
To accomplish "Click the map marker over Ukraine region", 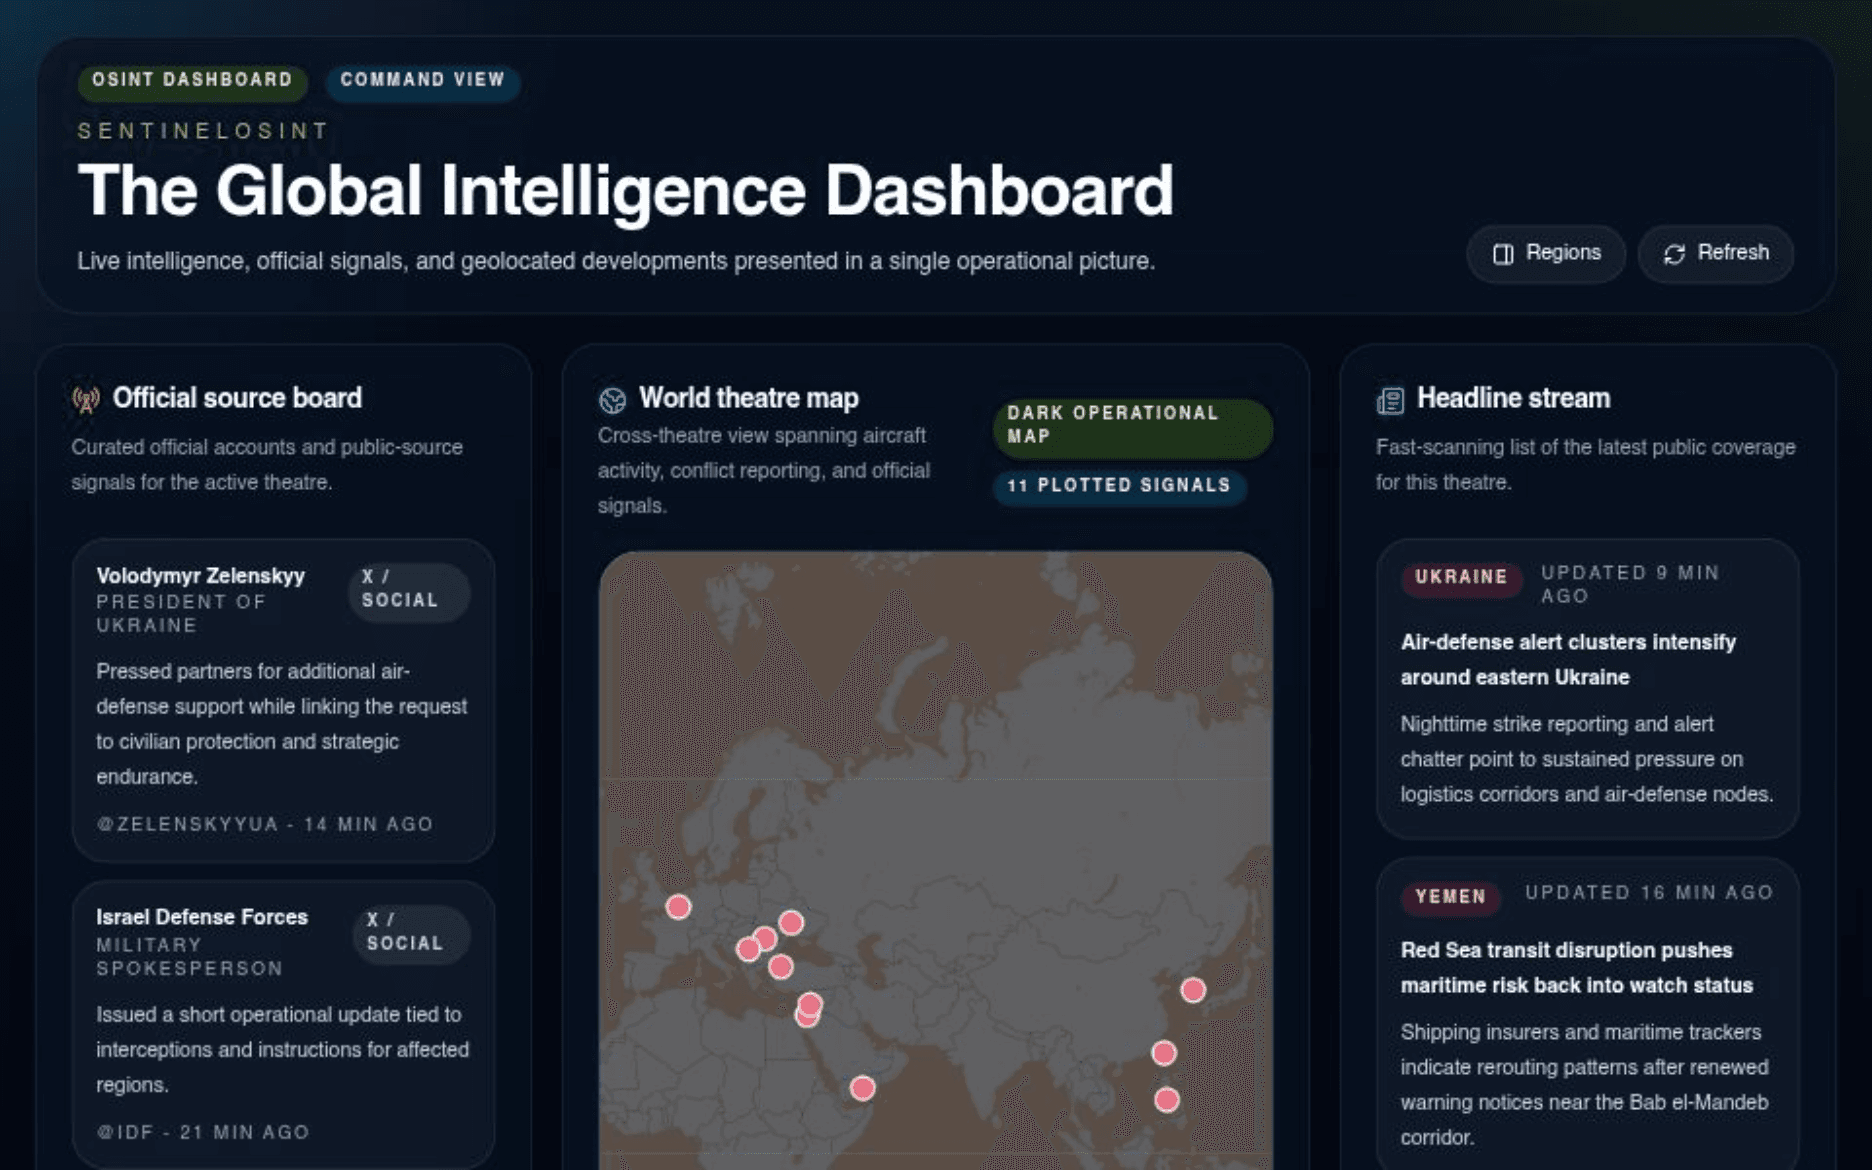I will point(791,922).
